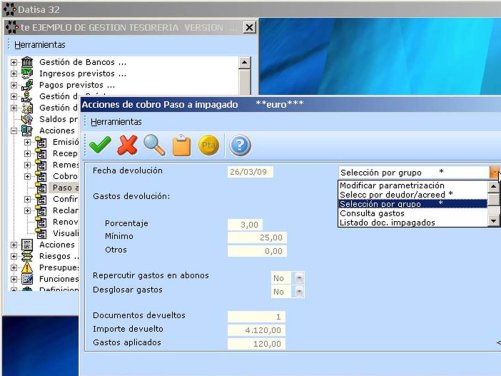Click the Visuali item icon
This screenshot has height=376, width=501.
41,233
